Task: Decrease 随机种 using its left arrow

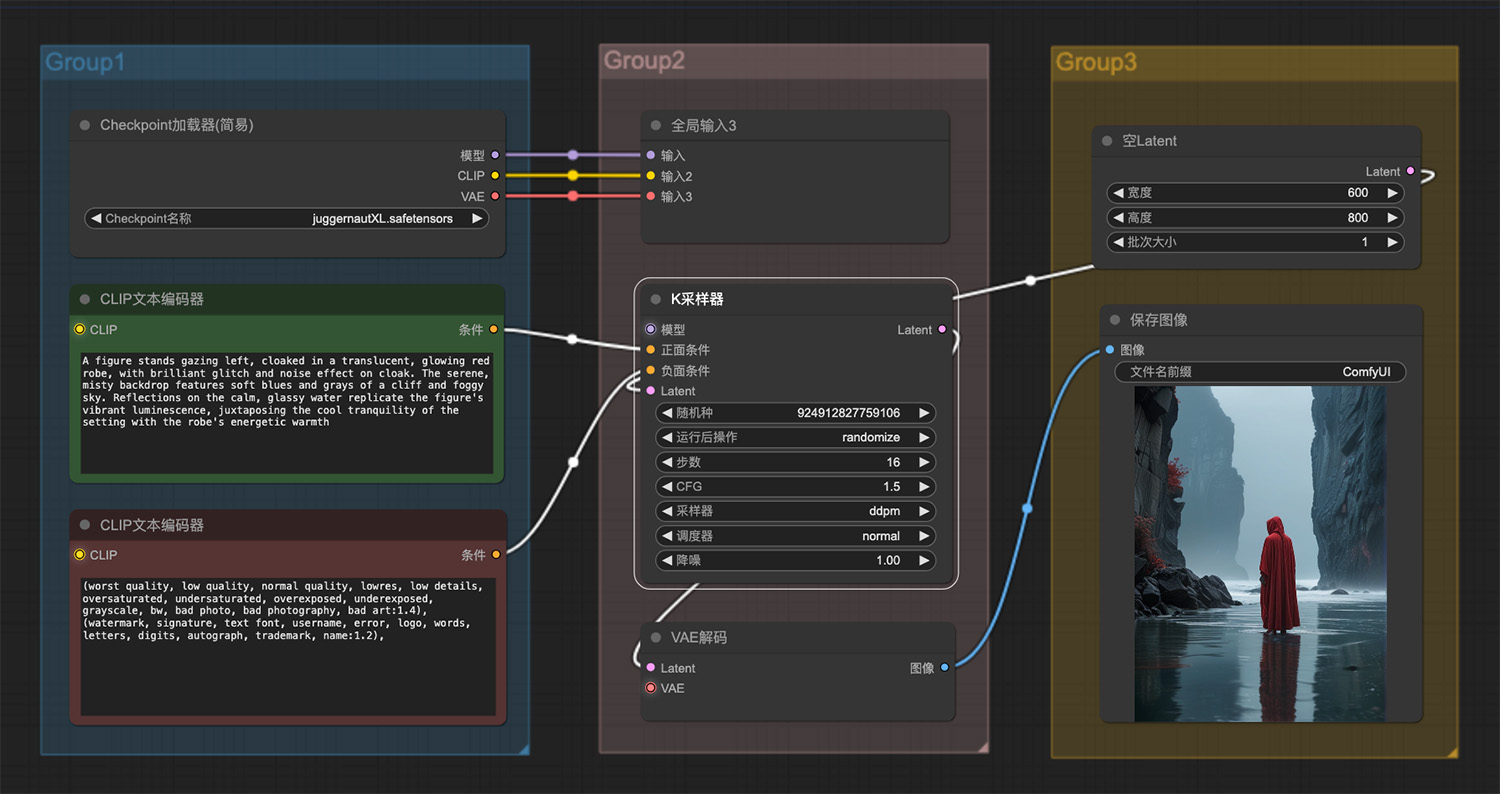Action: pos(667,412)
